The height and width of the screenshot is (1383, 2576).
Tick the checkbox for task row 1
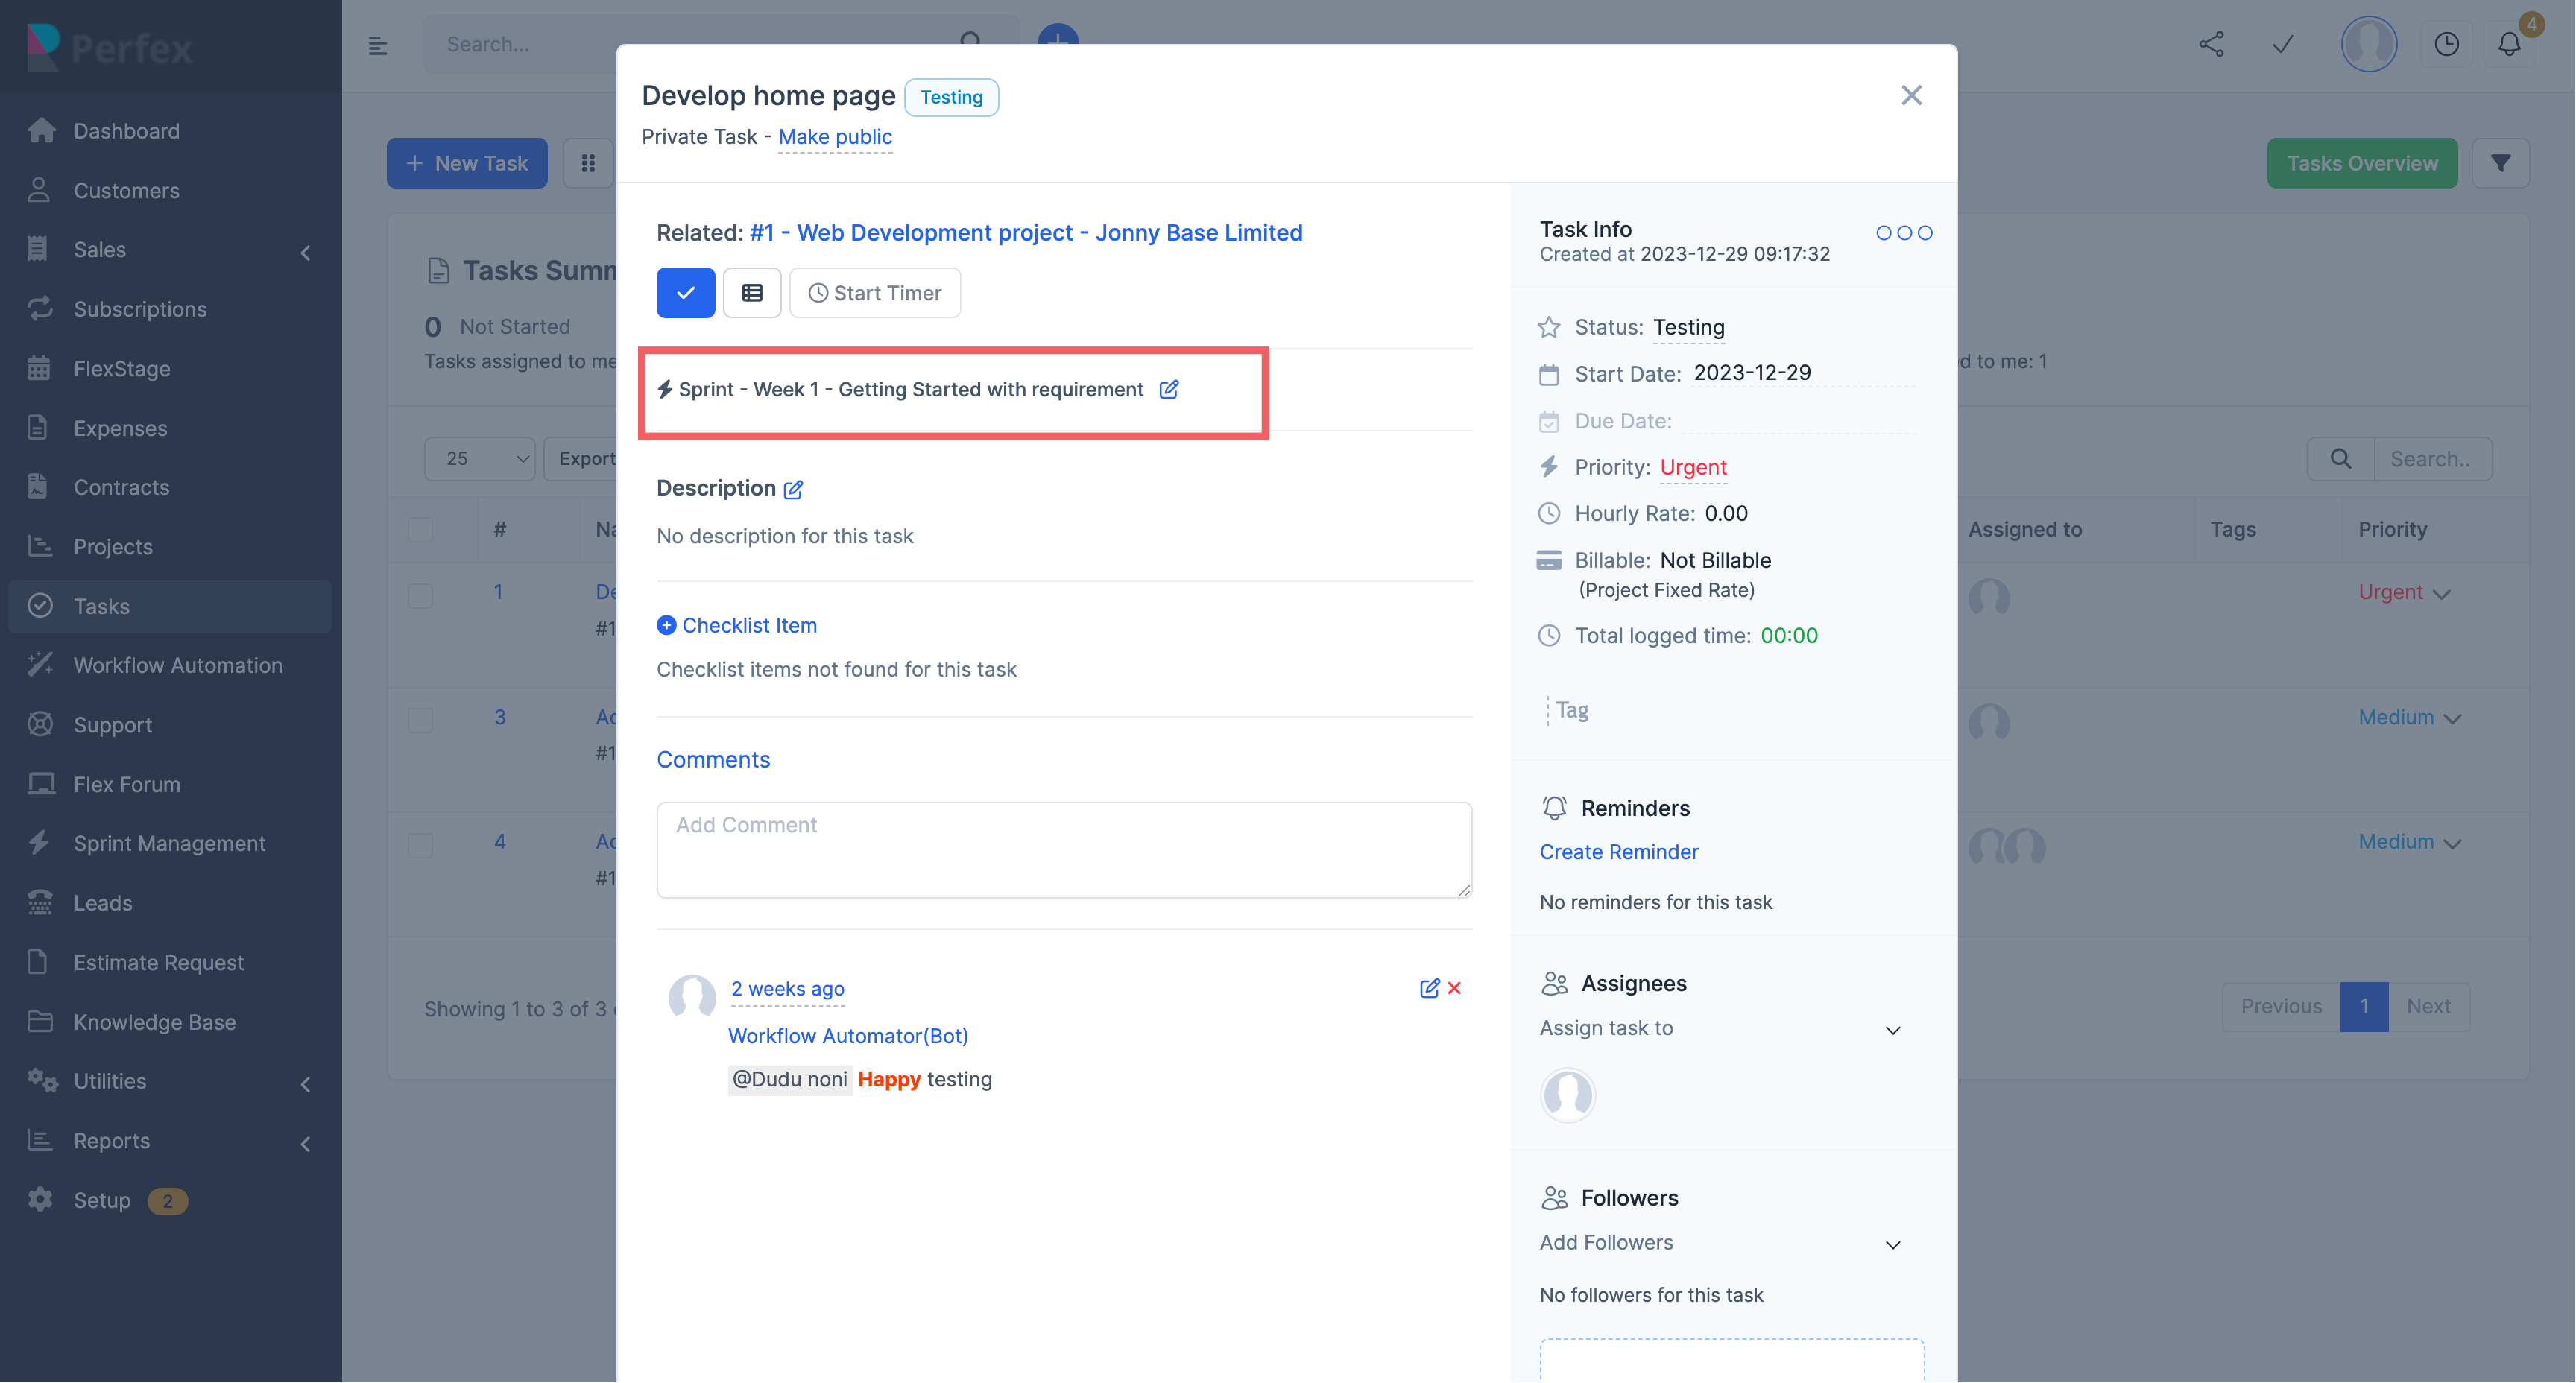(420, 596)
